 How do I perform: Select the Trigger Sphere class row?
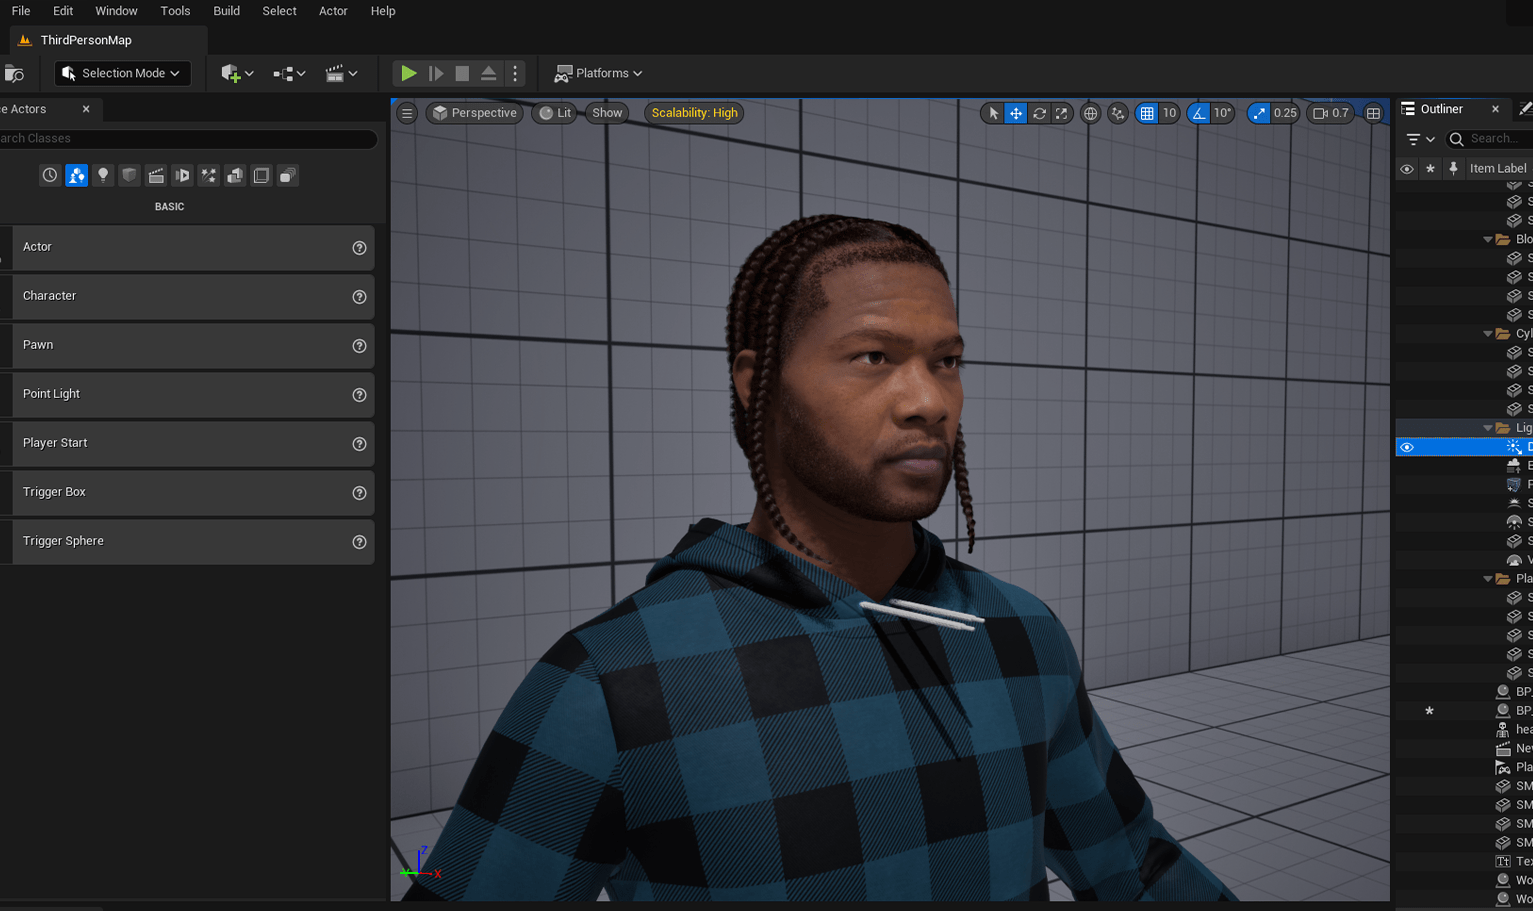(x=187, y=541)
